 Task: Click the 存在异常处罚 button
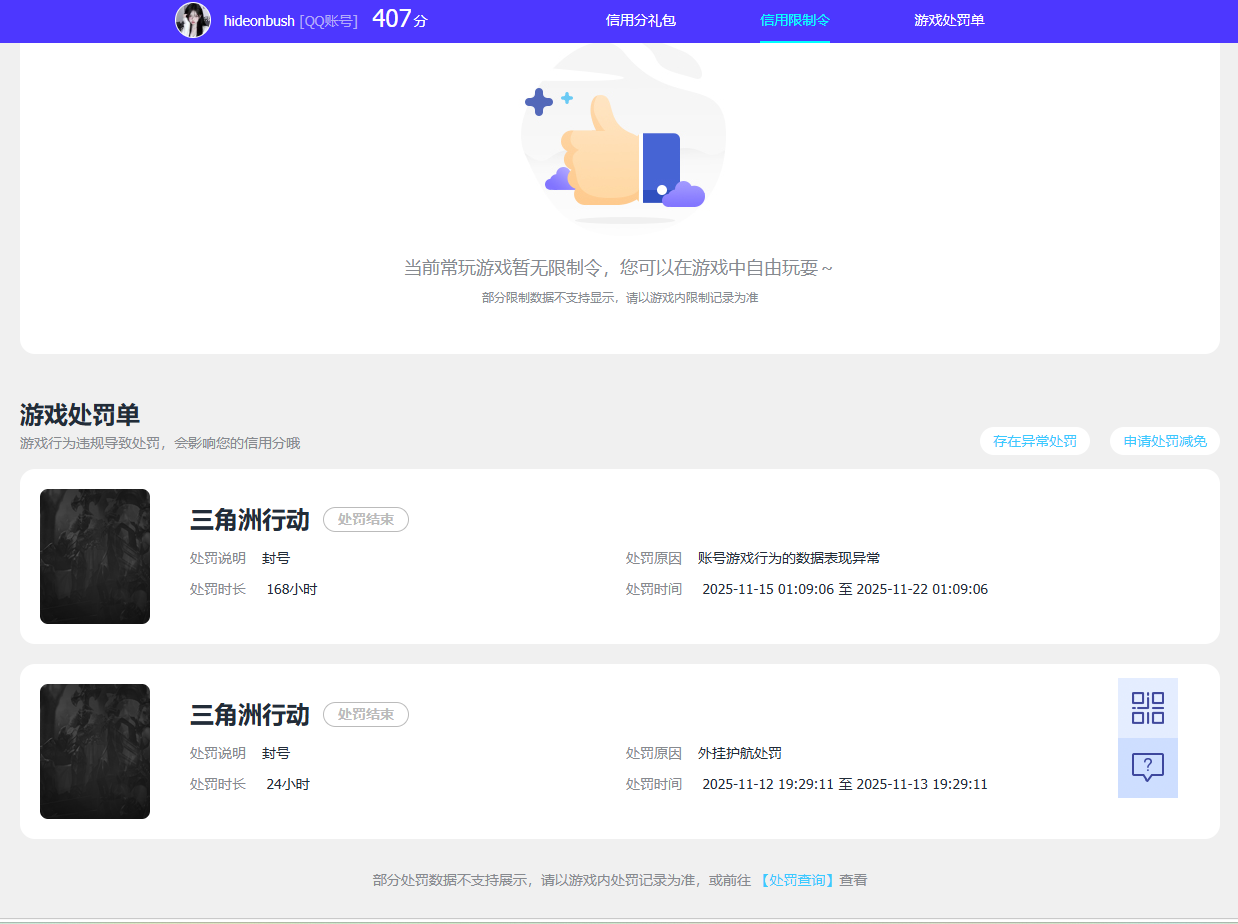pyautogui.click(x=1035, y=441)
